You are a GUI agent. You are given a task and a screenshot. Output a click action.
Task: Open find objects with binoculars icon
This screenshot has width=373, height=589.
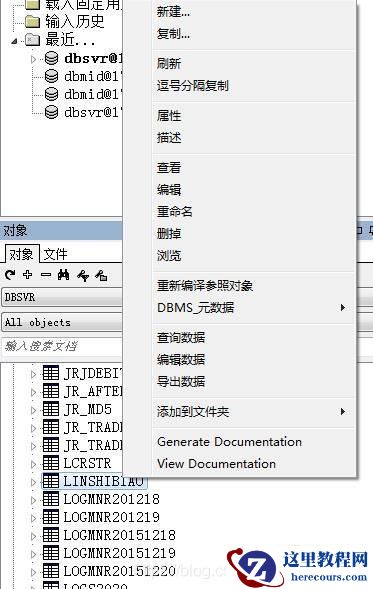(x=63, y=275)
